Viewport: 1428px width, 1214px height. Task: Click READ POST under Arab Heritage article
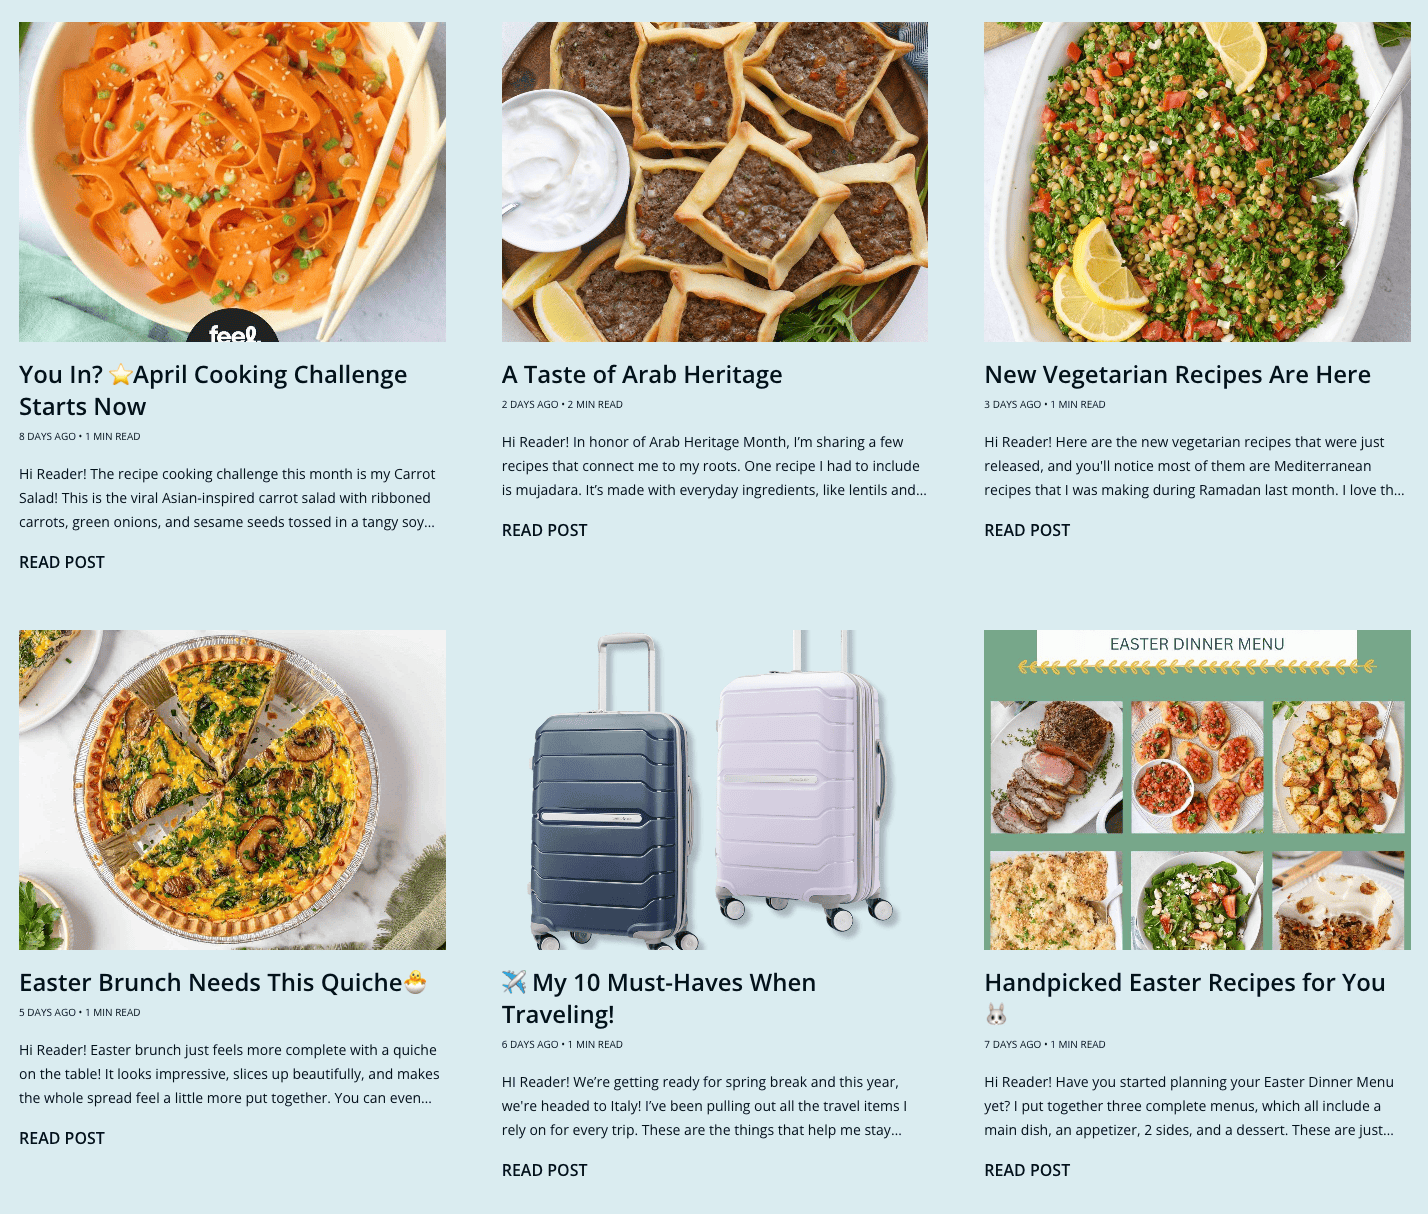pyautogui.click(x=545, y=530)
